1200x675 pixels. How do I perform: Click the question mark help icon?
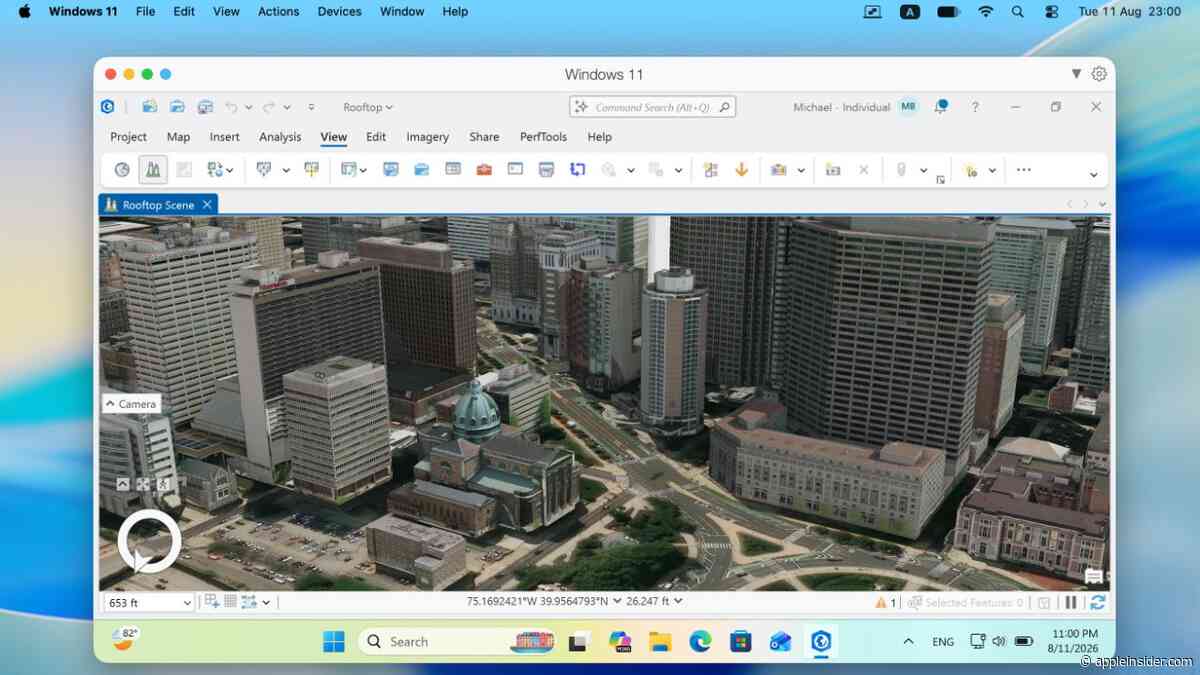975,107
